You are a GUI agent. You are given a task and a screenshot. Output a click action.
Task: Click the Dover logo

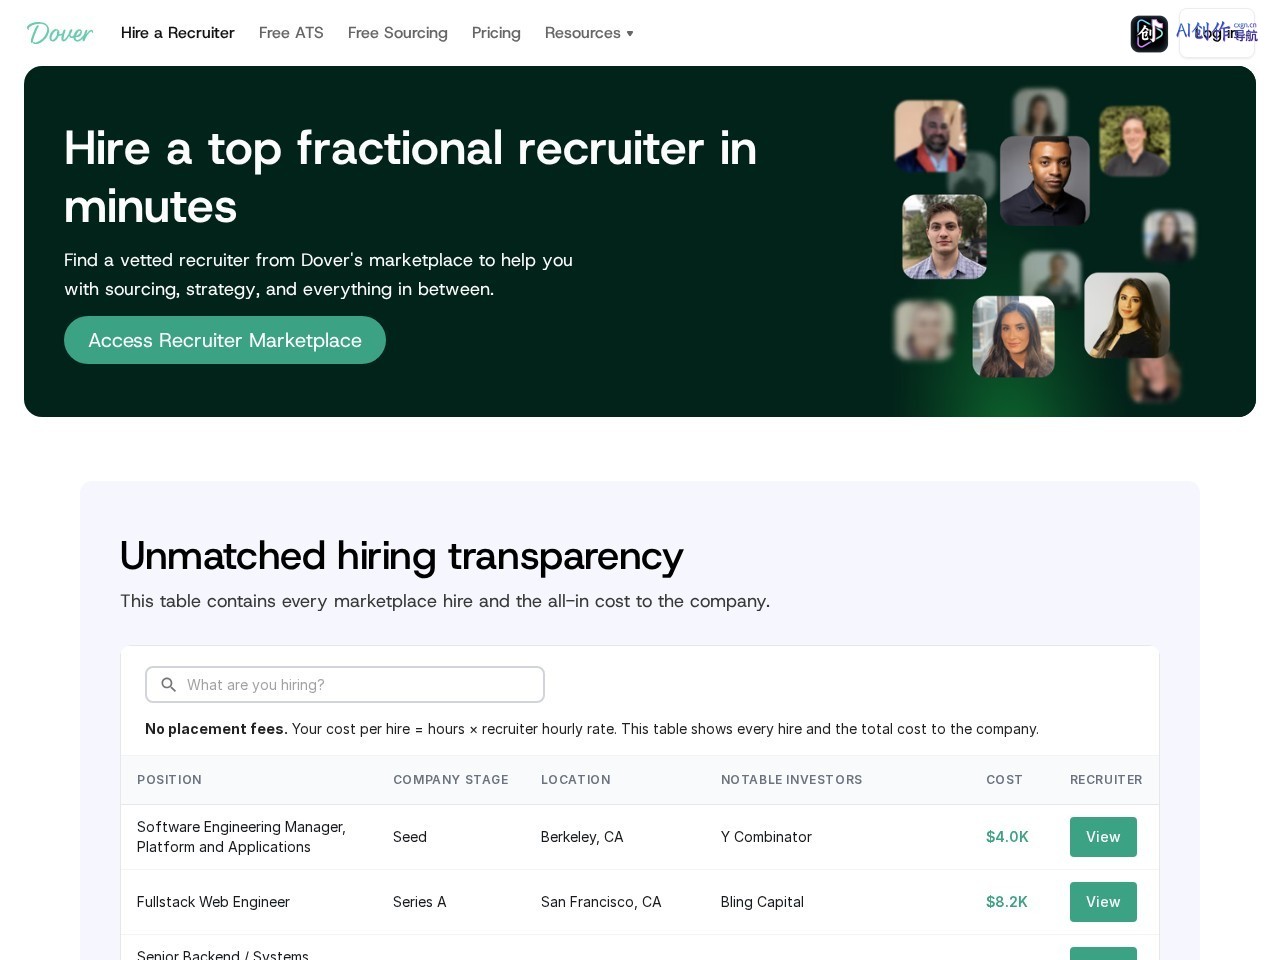click(60, 33)
